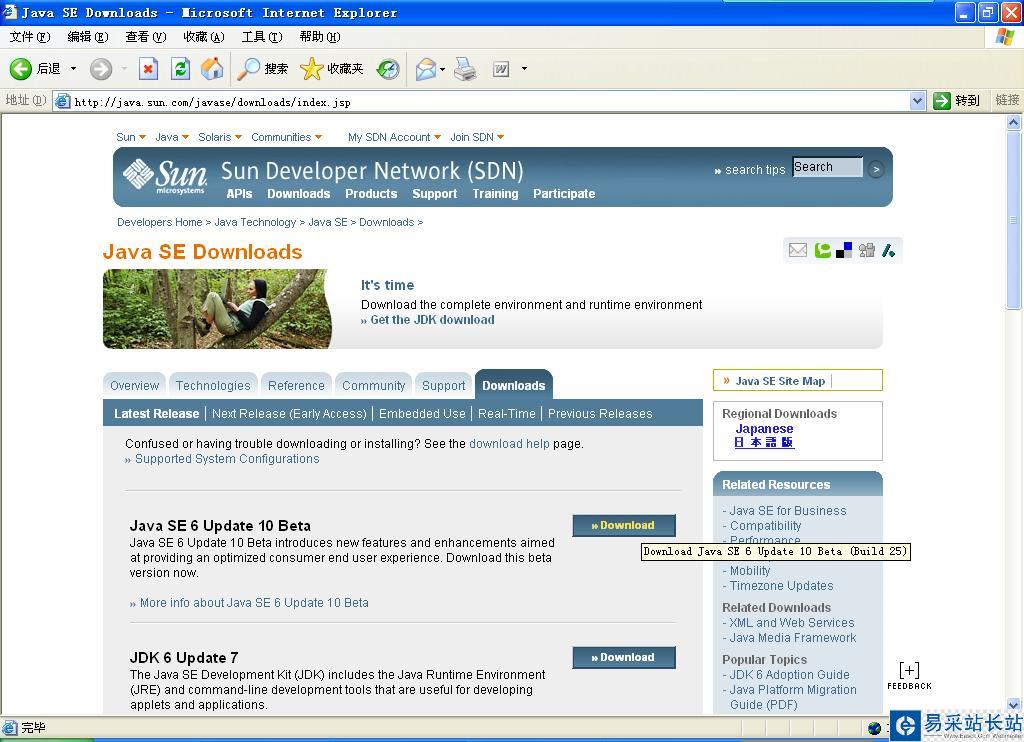This screenshot has height=742, width=1024.
Task: Open Java SE for Business link
Action: (788, 510)
